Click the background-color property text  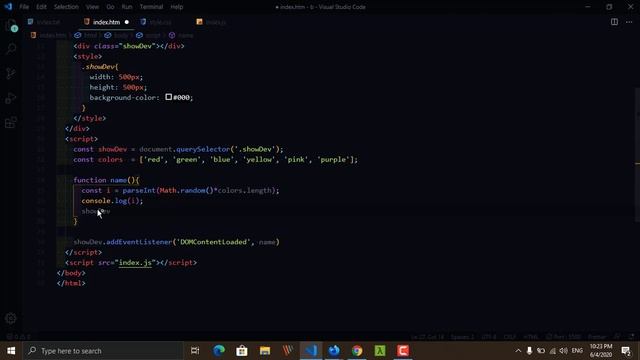[x=123, y=98]
